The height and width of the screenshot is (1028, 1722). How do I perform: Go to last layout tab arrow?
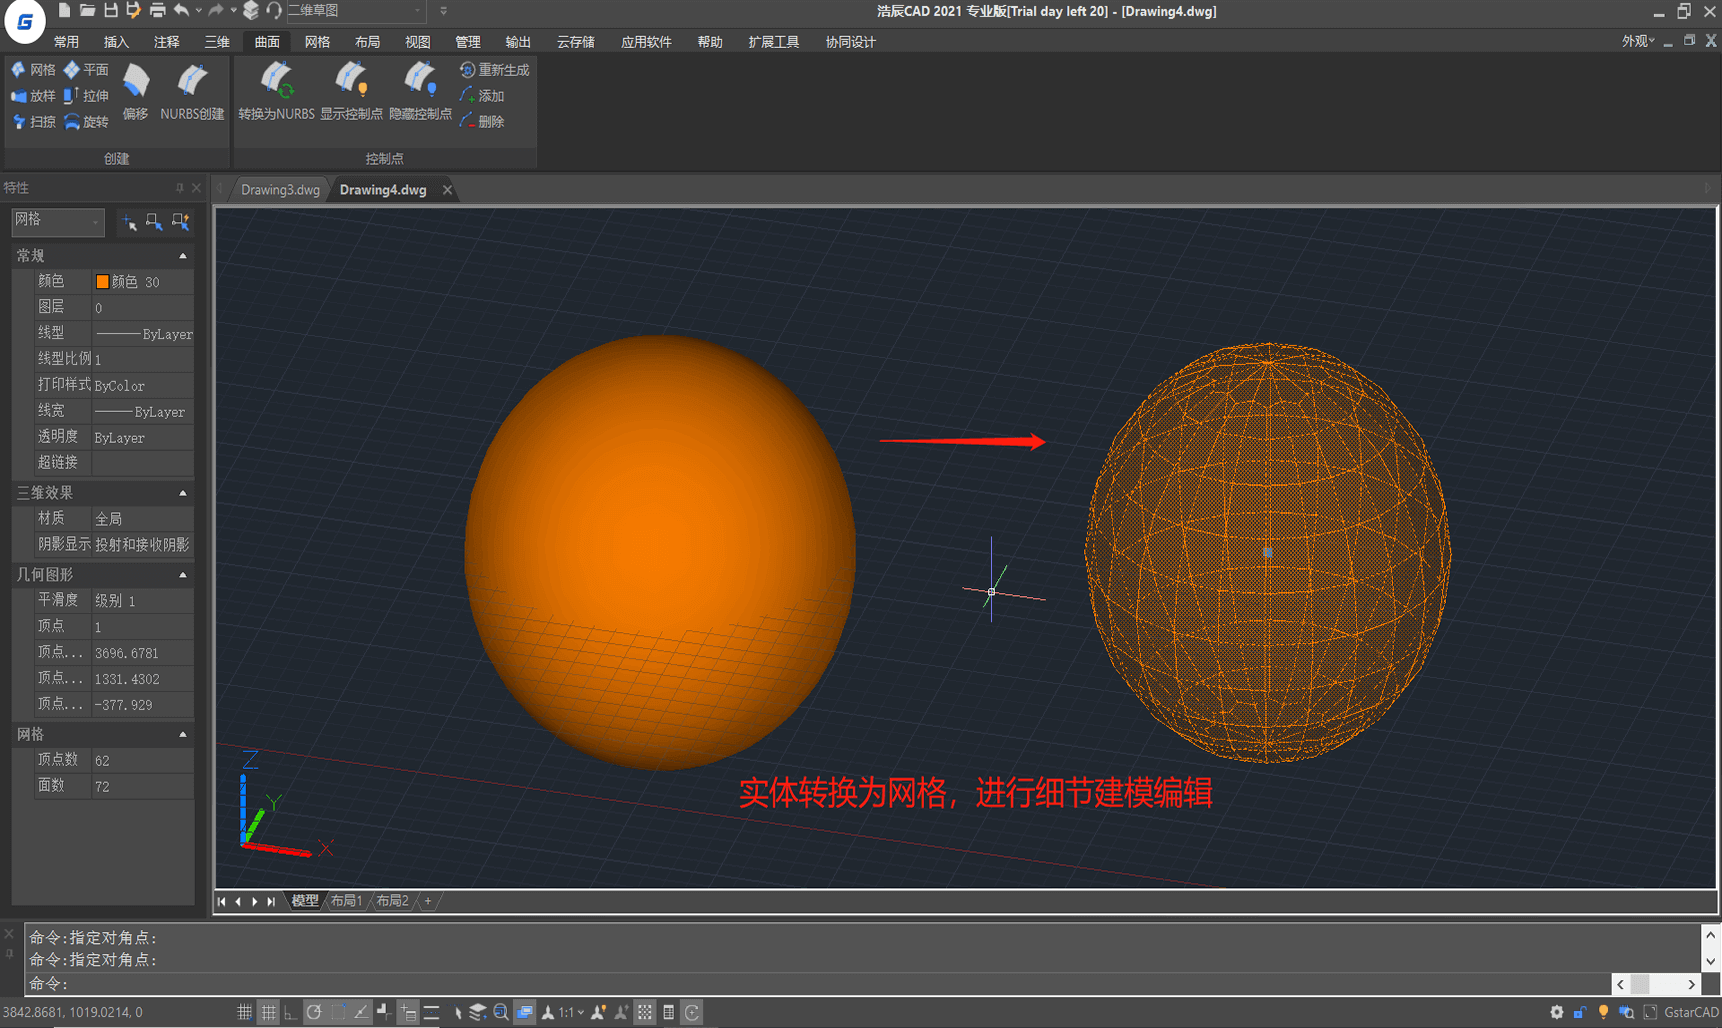point(271,901)
